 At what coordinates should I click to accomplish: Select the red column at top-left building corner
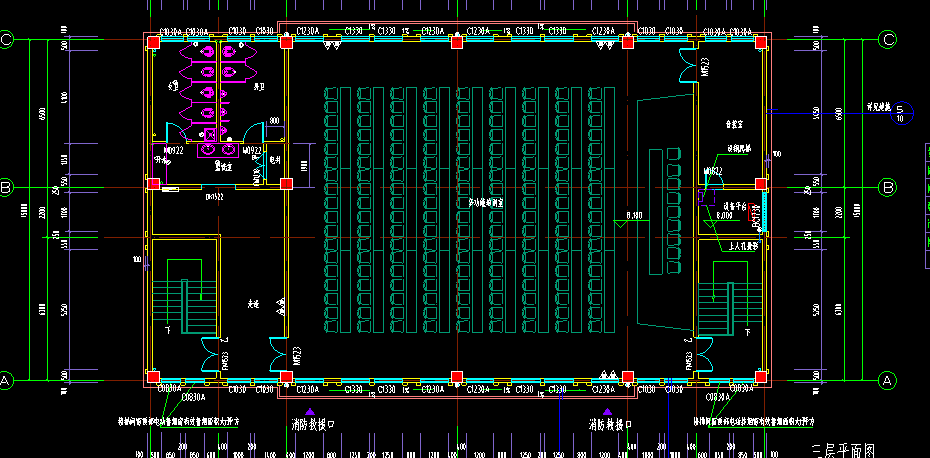[x=154, y=42]
